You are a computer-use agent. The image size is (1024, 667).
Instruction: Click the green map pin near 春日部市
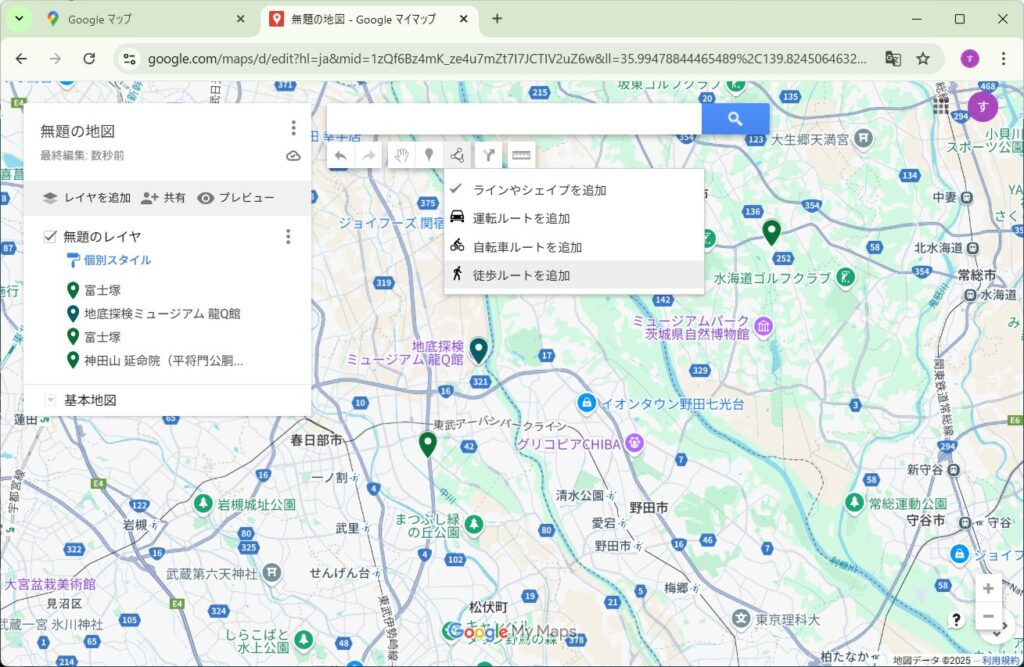[428, 444]
